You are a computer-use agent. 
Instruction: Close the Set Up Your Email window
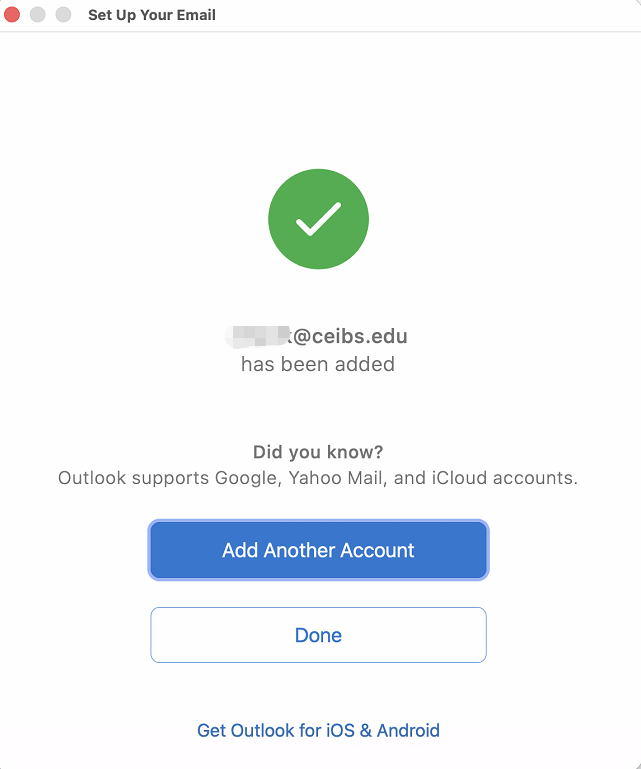pyautogui.click(x=13, y=15)
